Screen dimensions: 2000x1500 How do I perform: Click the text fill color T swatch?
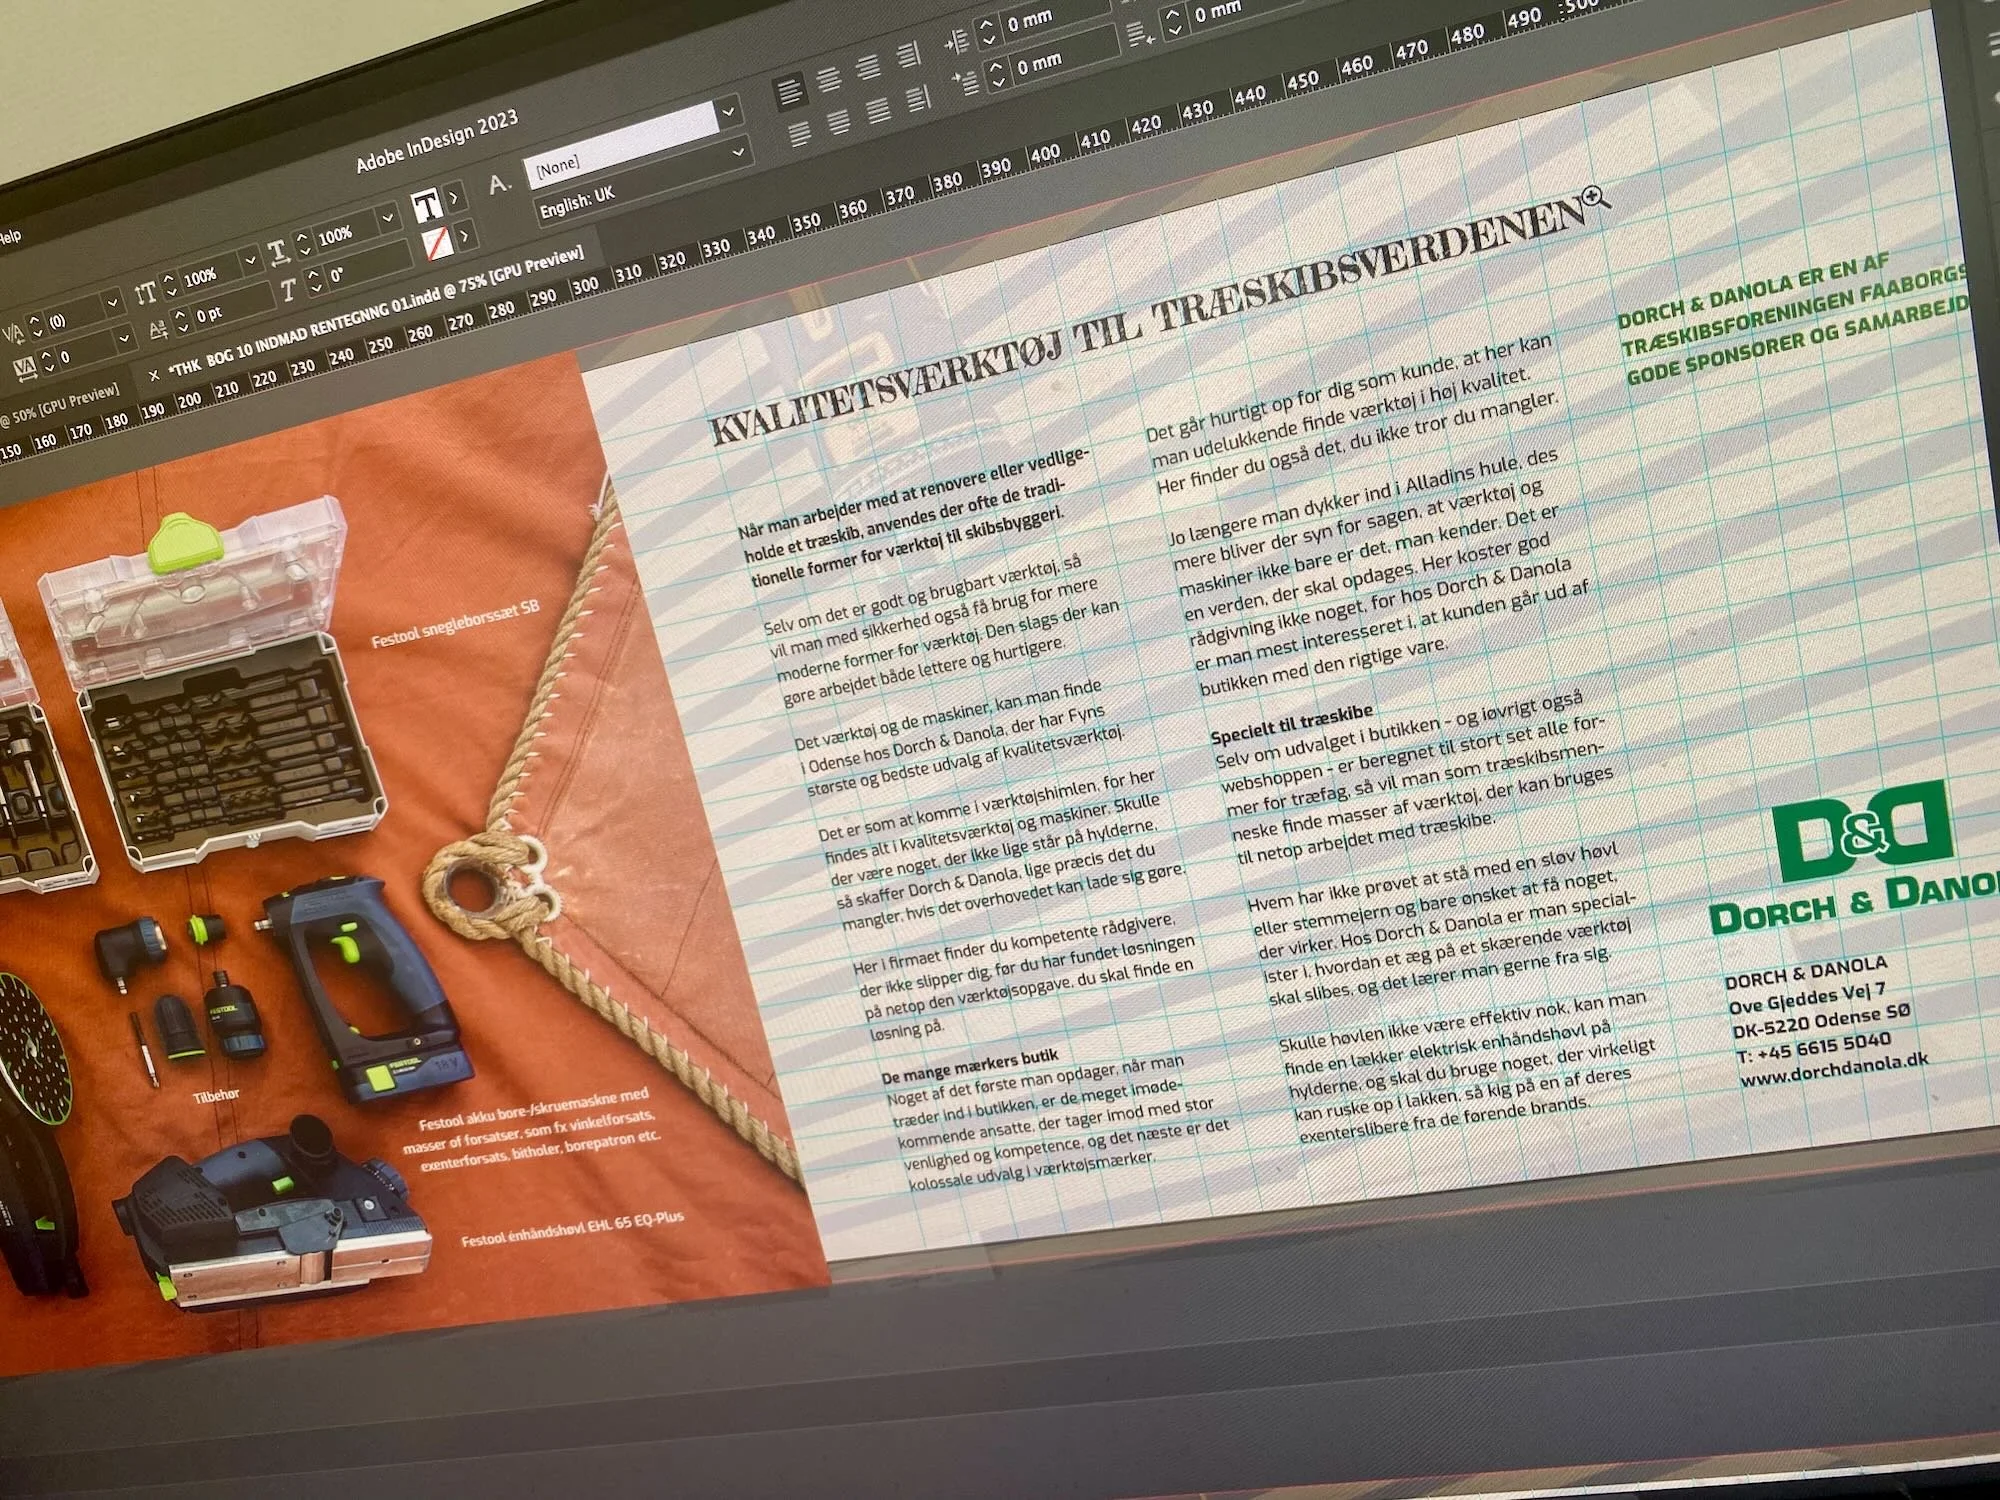[428, 205]
